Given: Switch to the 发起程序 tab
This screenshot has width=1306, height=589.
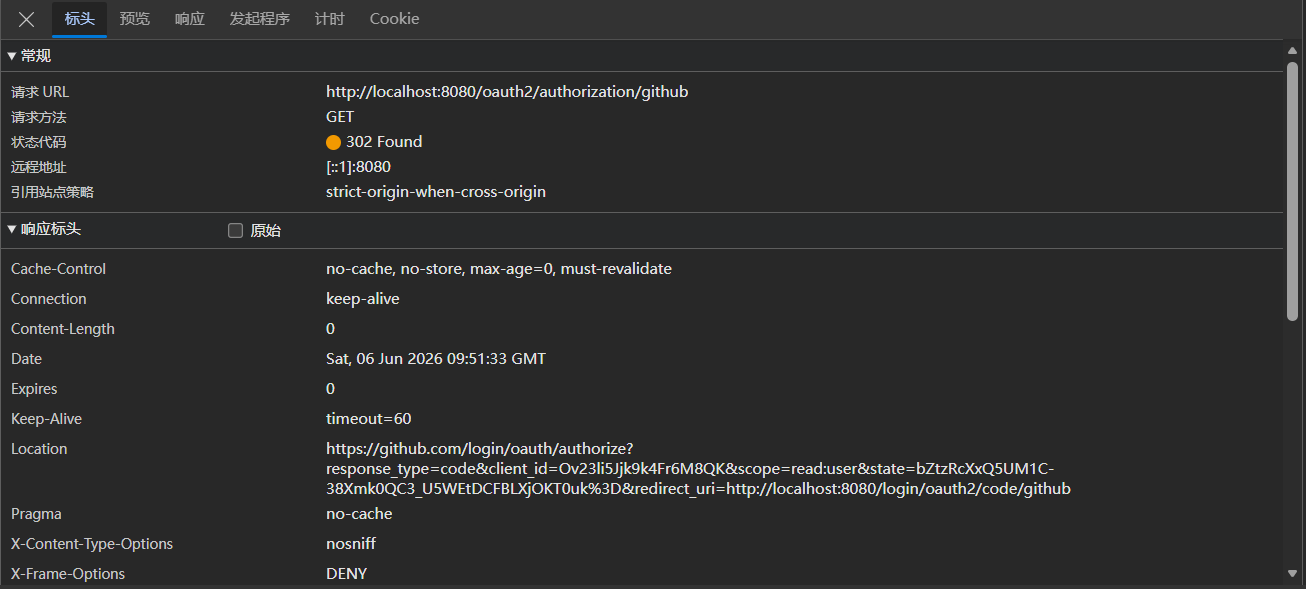Looking at the screenshot, I should (260, 19).
